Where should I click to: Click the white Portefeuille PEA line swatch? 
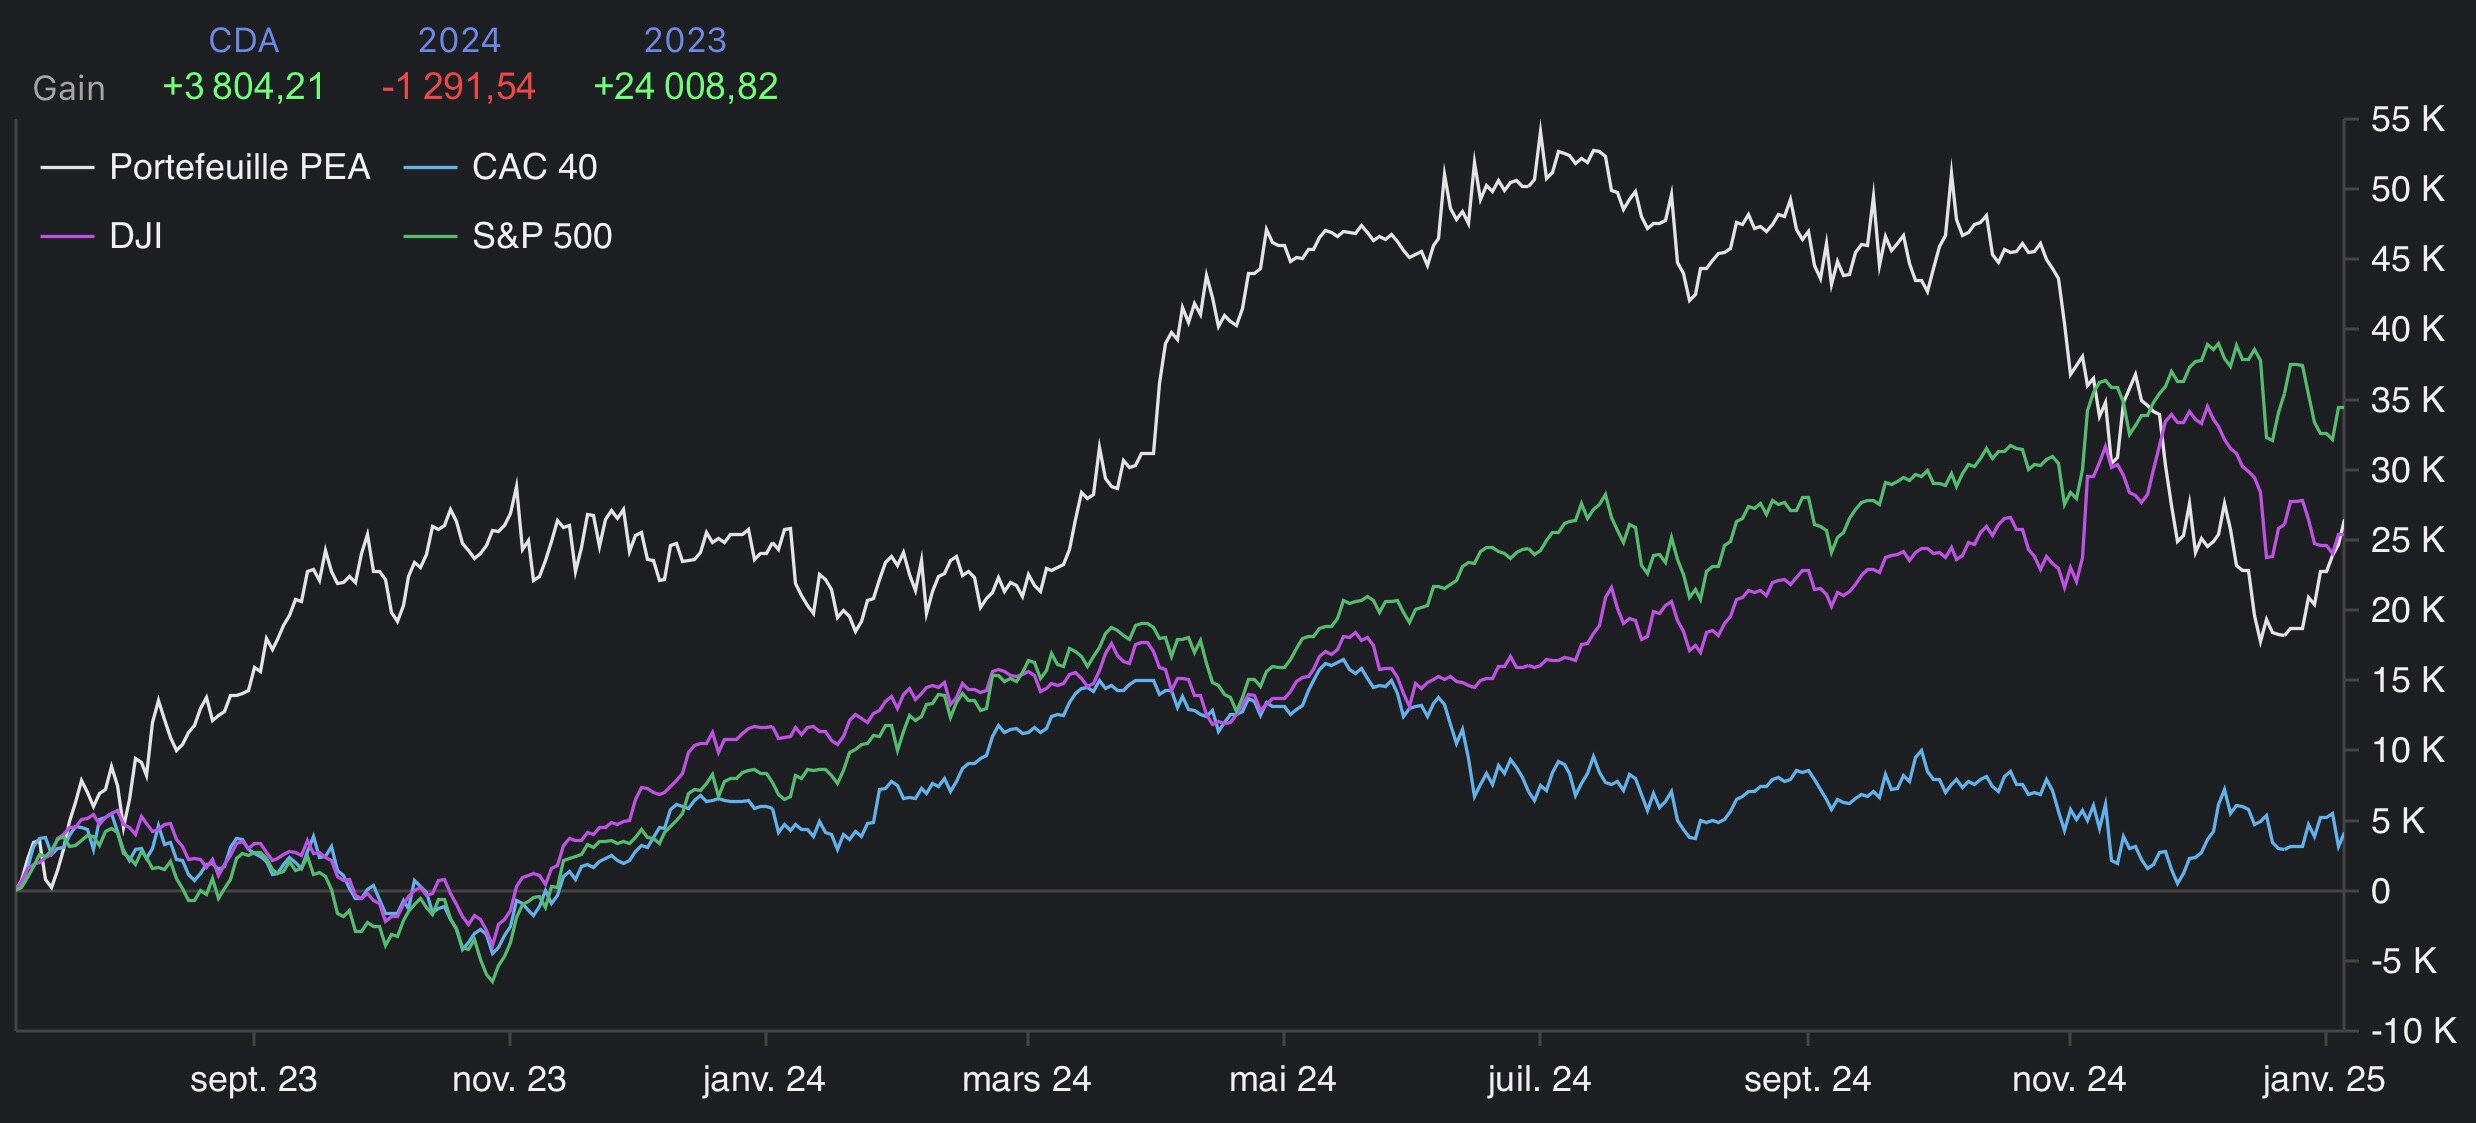pos(67,167)
